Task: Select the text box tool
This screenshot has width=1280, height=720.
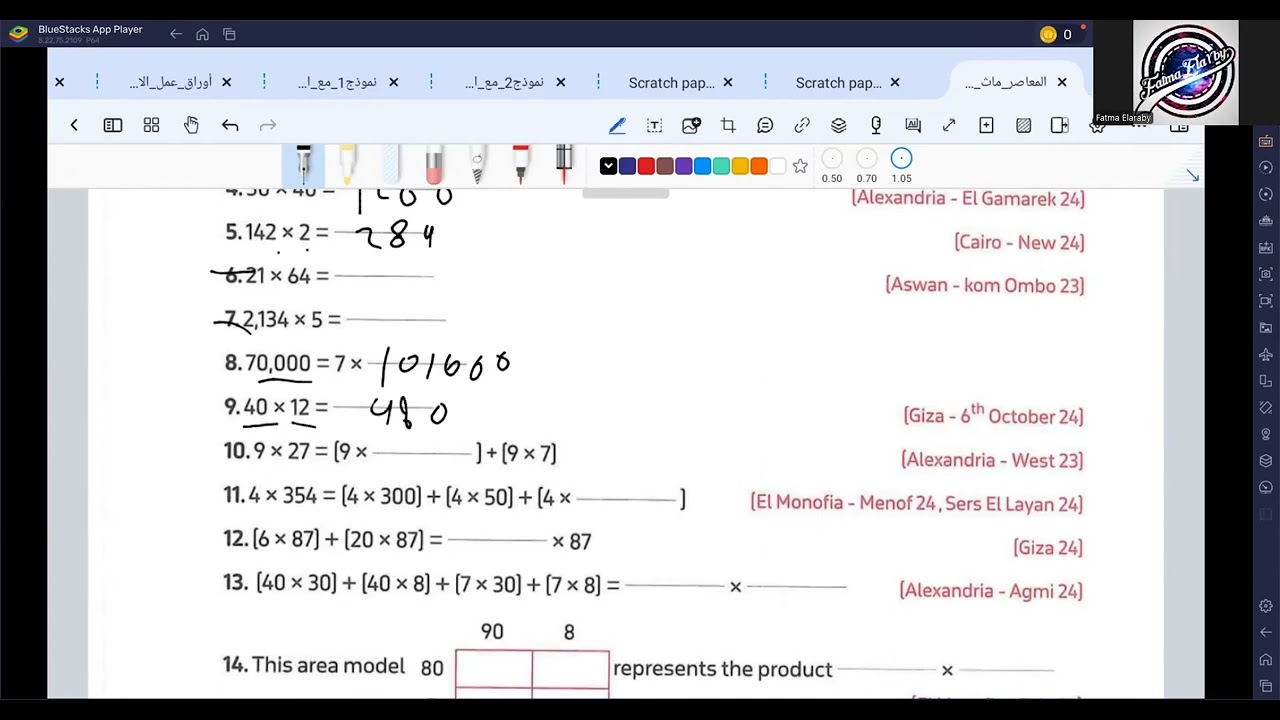Action: coord(654,125)
